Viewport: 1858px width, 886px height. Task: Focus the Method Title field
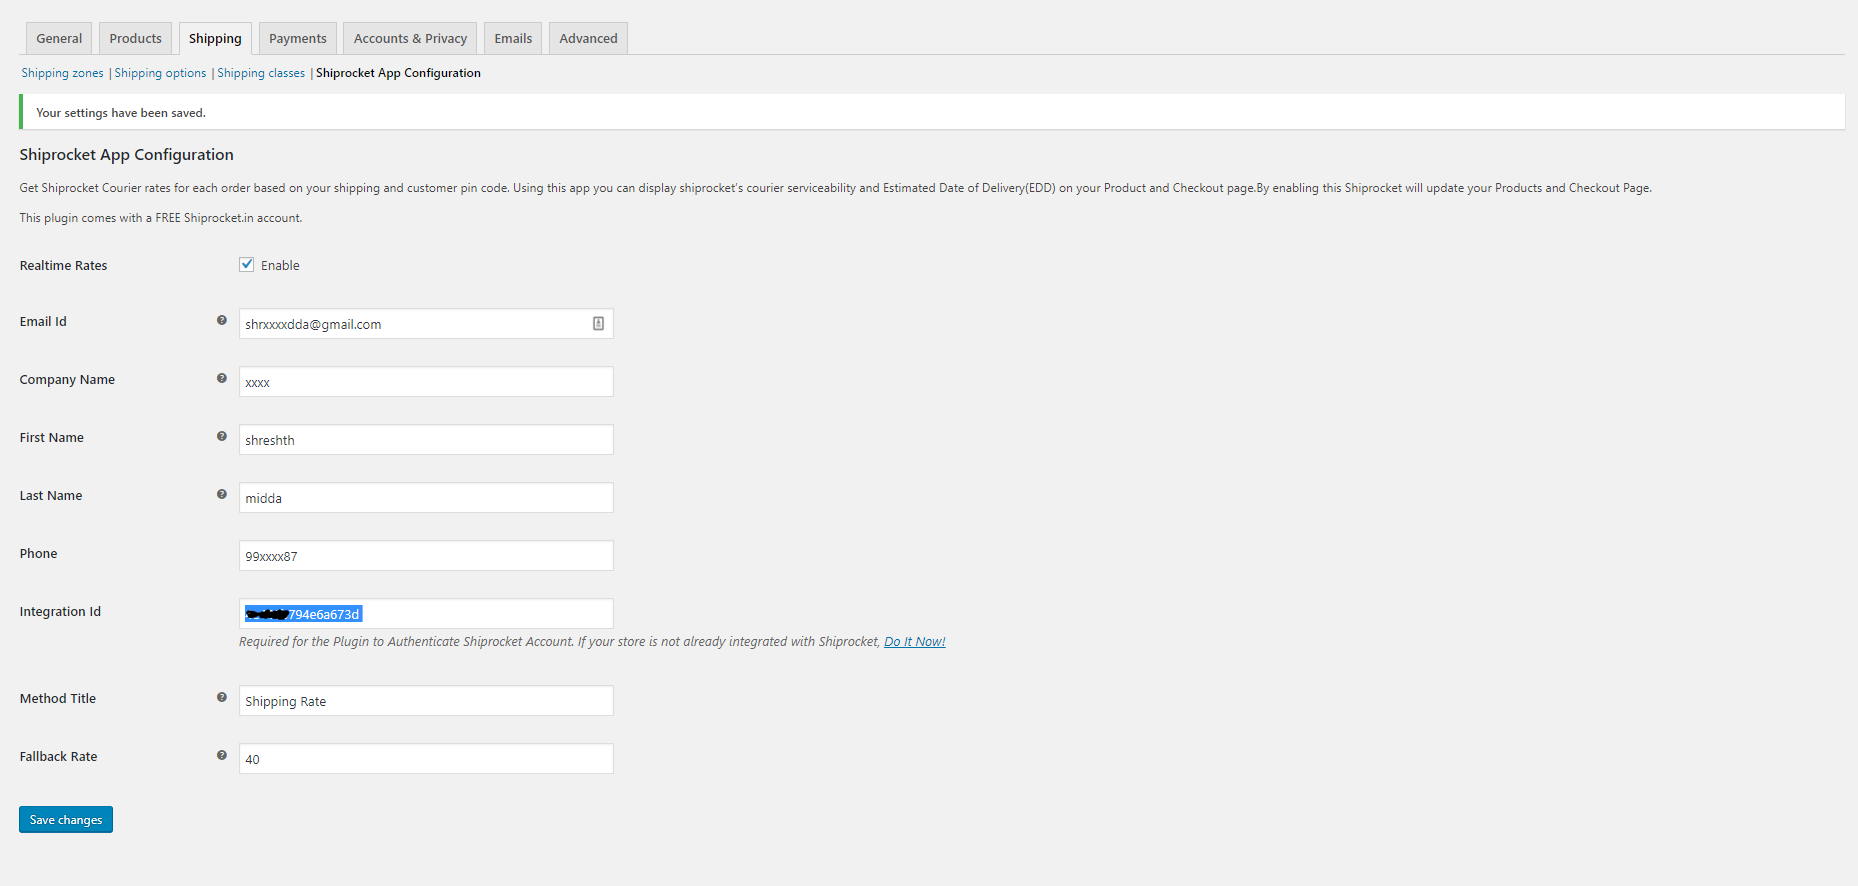click(426, 700)
